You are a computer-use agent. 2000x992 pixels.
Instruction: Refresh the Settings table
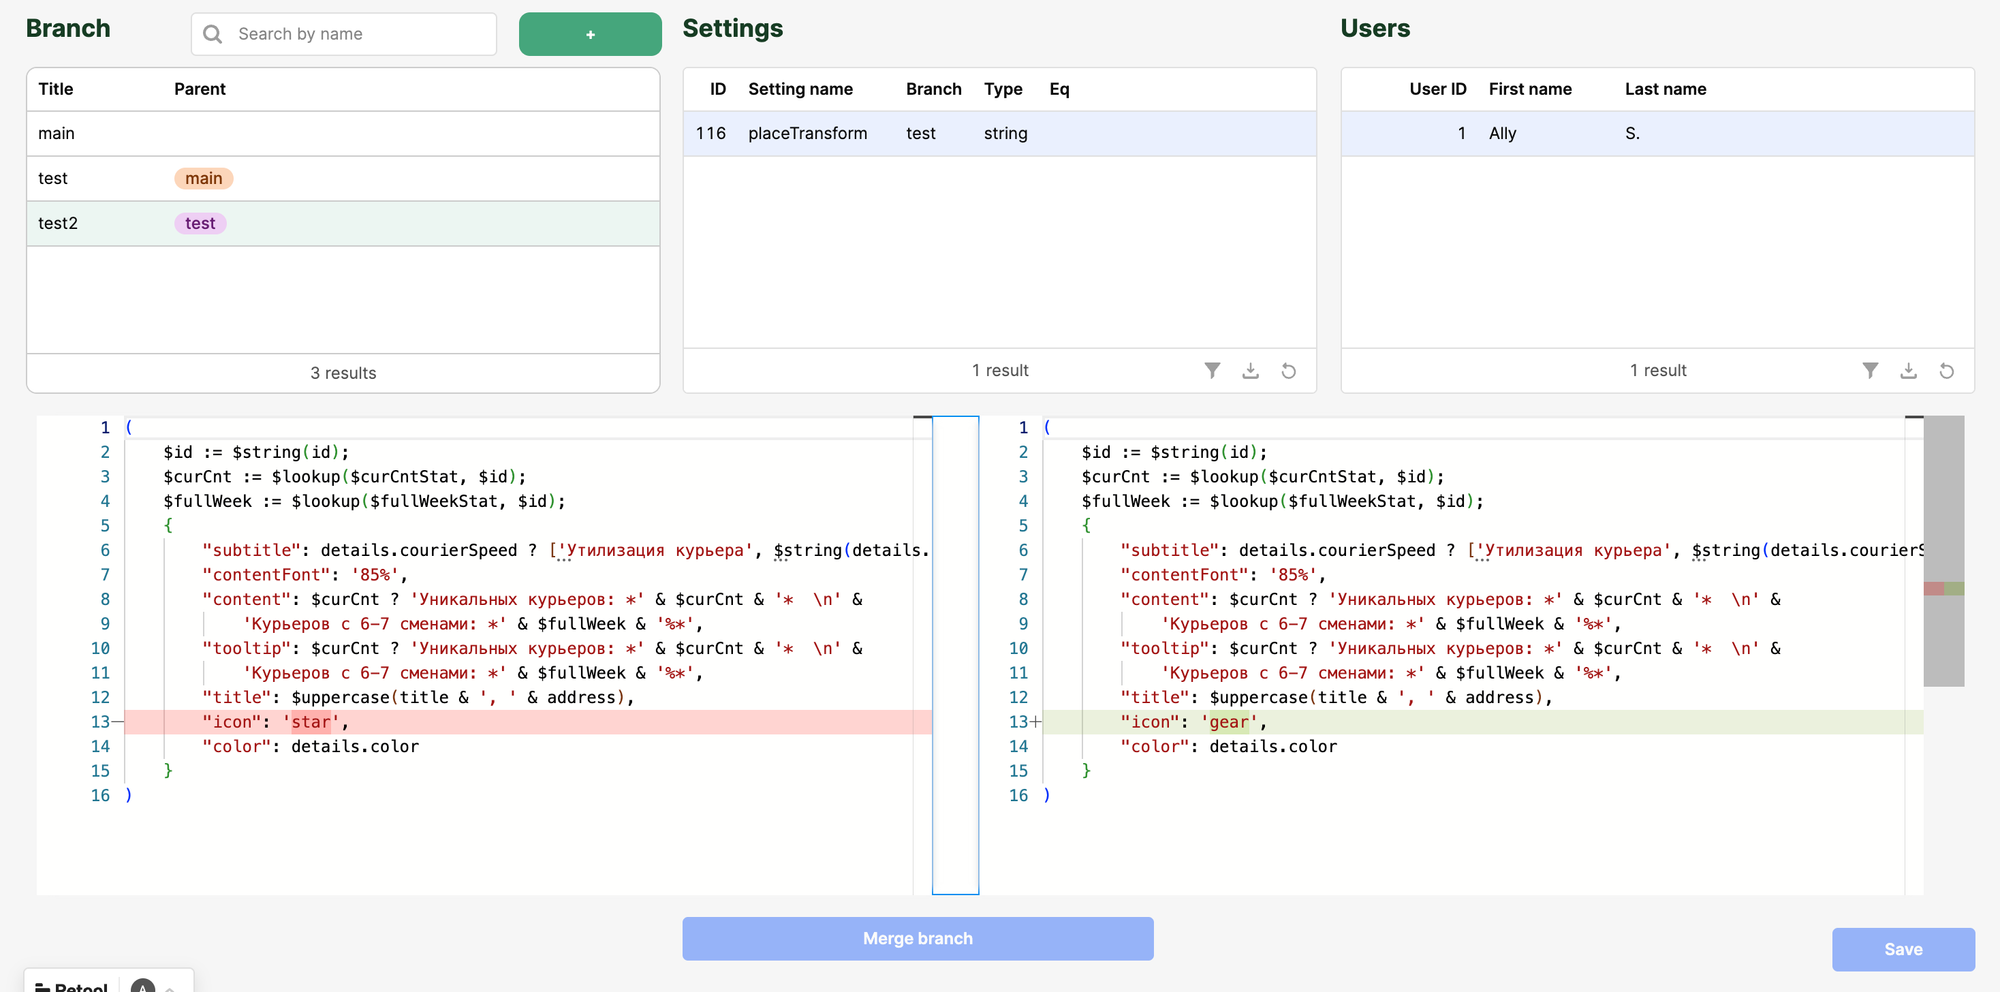click(x=1289, y=371)
